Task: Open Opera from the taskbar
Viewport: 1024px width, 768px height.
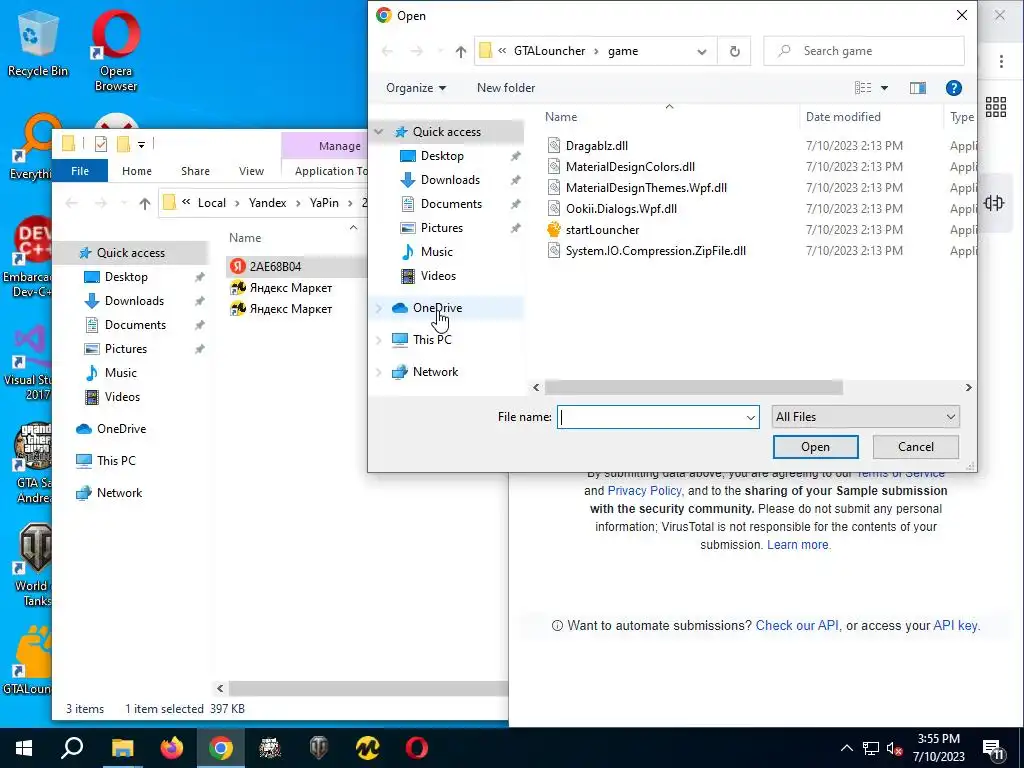Action: pyautogui.click(x=417, y=748)
